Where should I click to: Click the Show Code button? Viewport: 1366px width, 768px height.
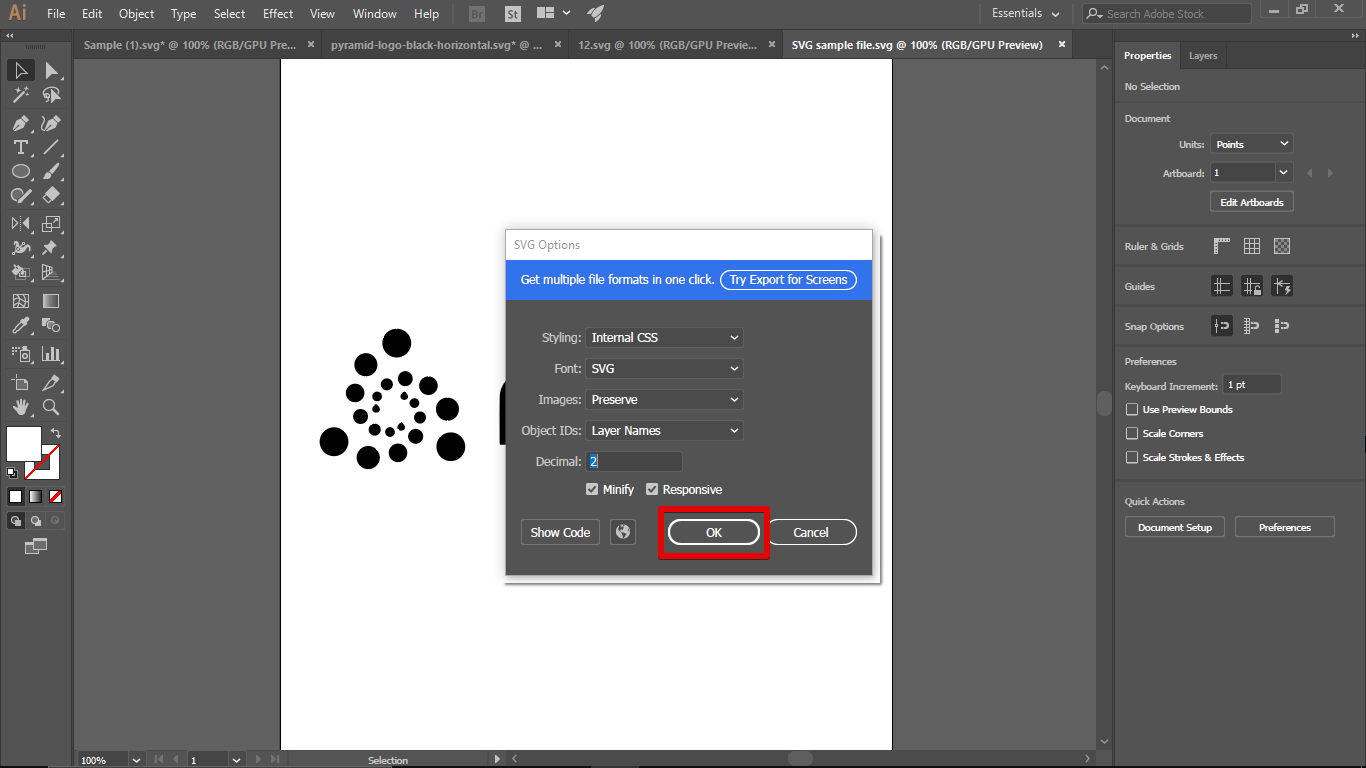(x=560, y=532)
